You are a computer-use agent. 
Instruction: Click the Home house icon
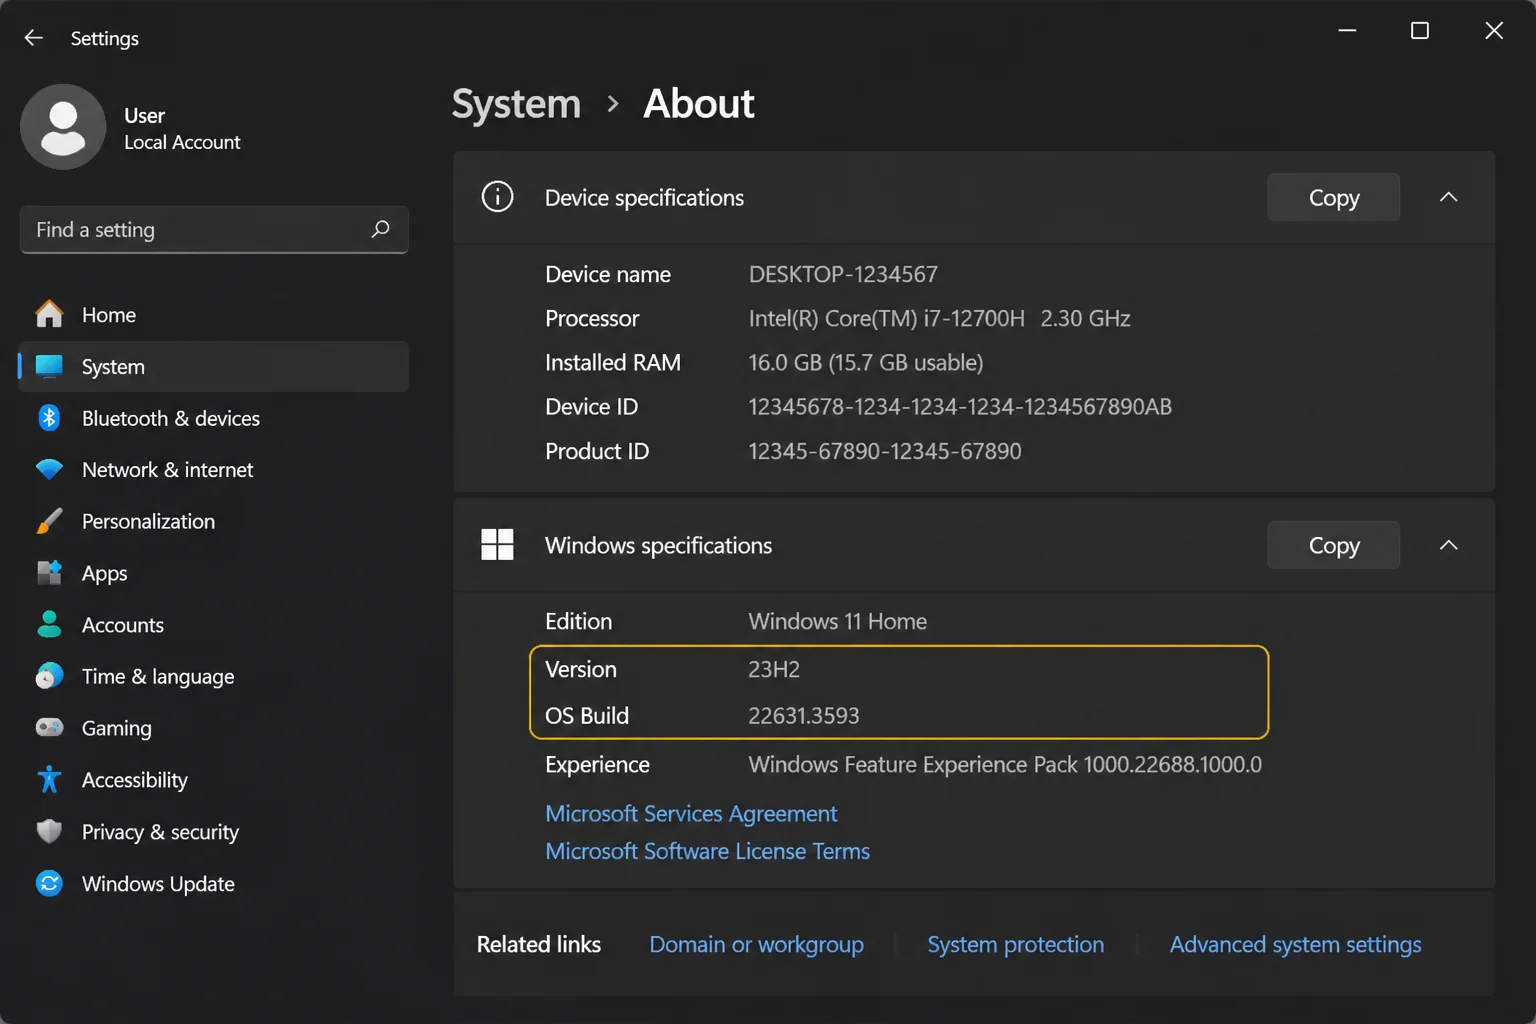(x=49, y=314)
